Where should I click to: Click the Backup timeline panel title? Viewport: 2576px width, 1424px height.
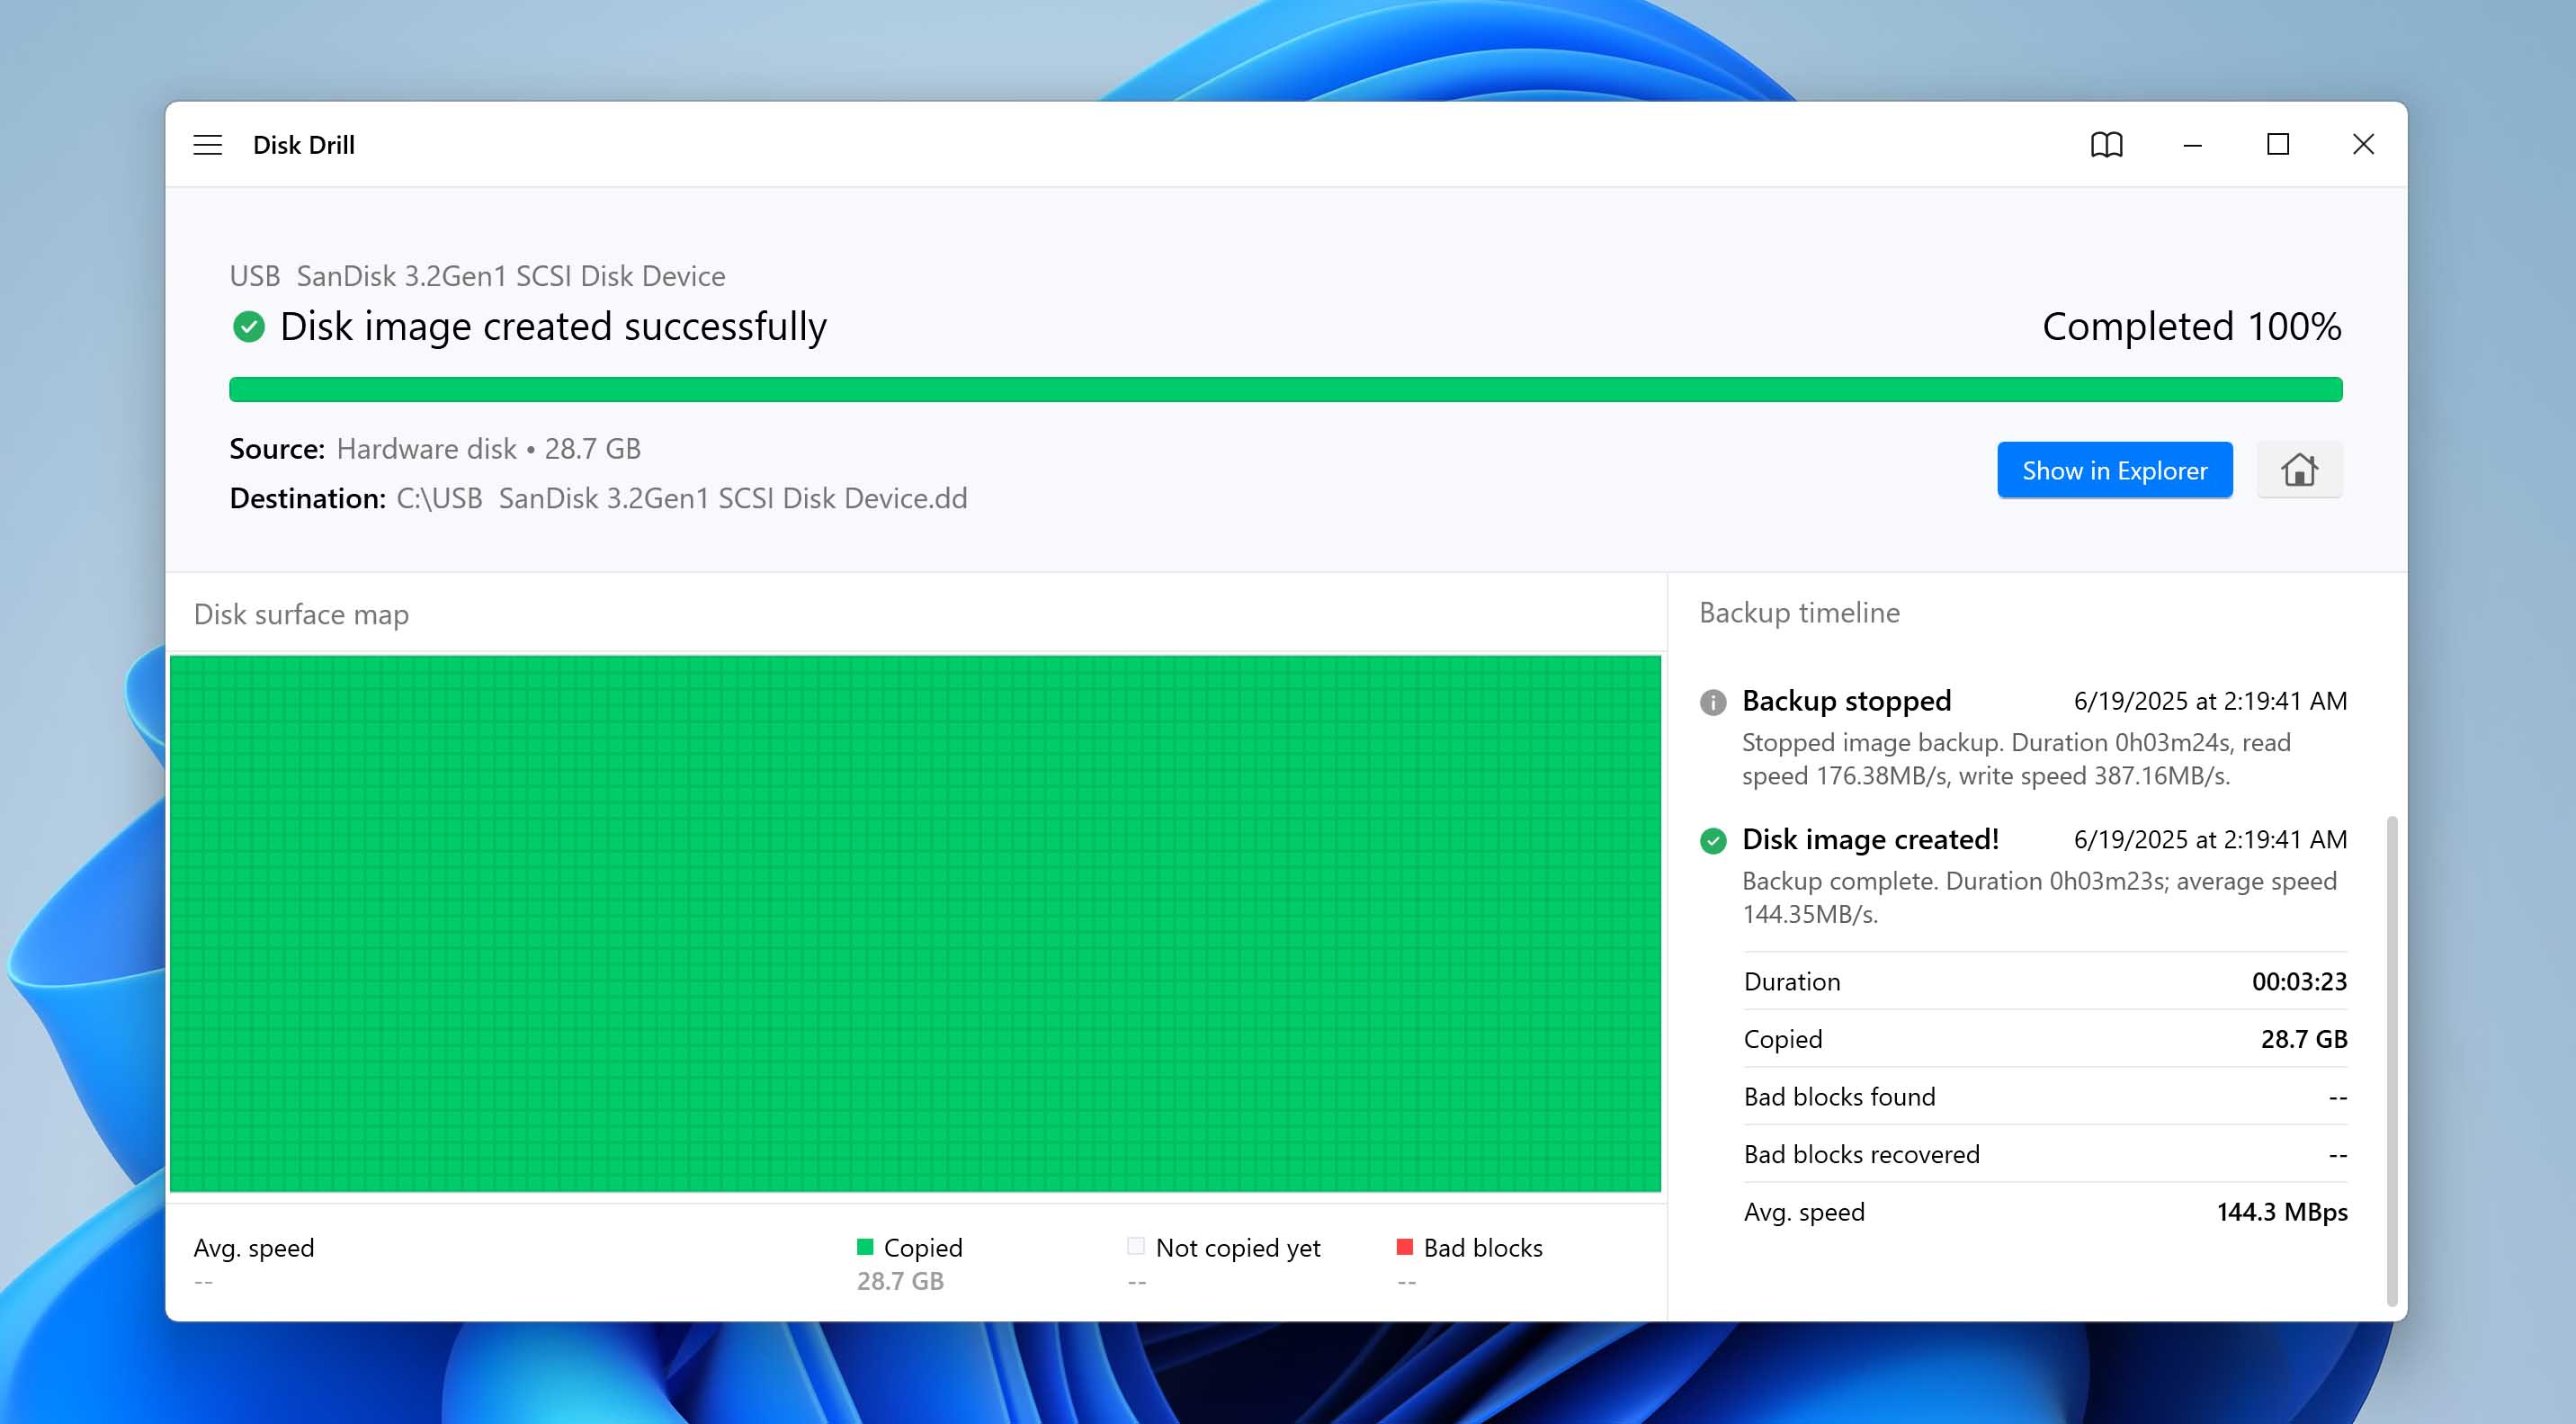1798,612
